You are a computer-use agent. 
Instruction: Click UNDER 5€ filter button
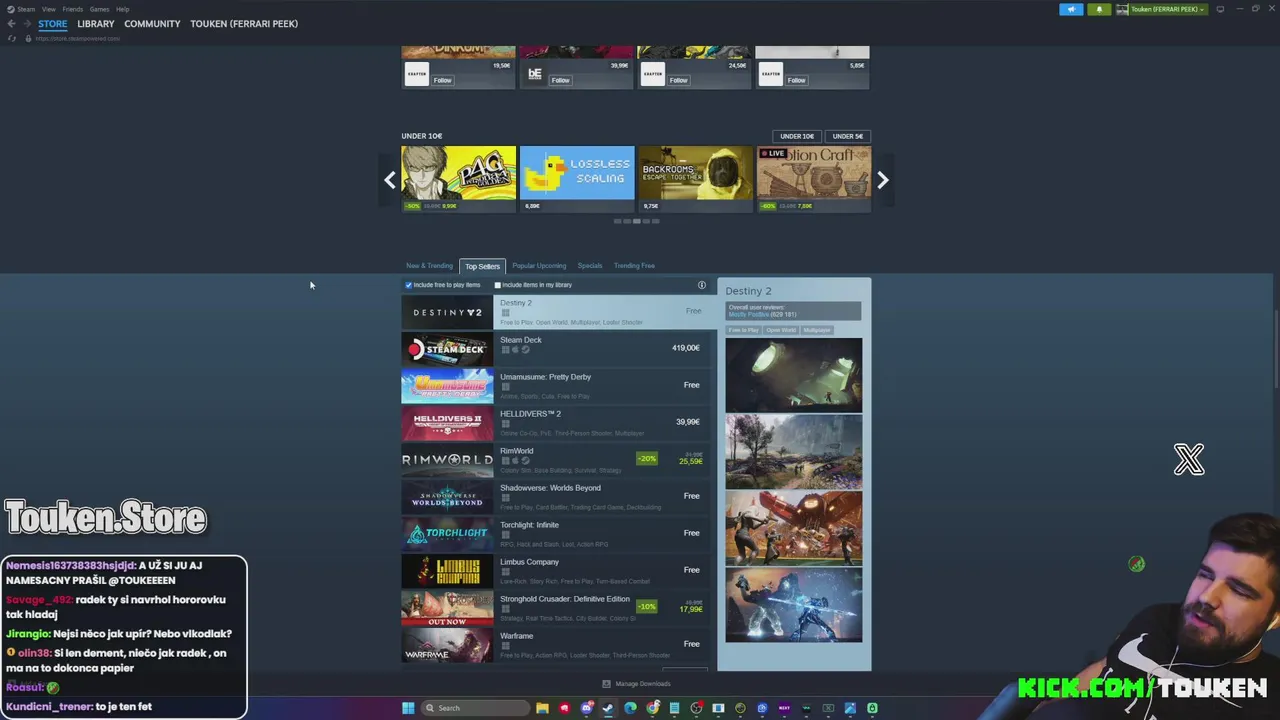(x=847, y=136)
